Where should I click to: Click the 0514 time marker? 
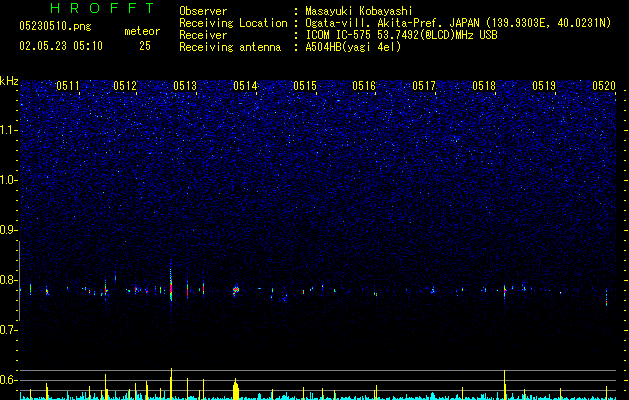(x=245, y=86)
